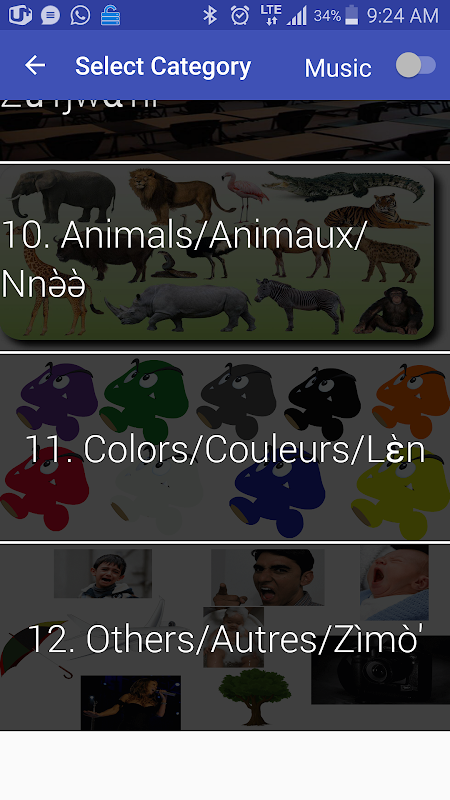Screen dimensions: 450x800
Task: Tap the Music label text
Action: [x=338, y=68]
